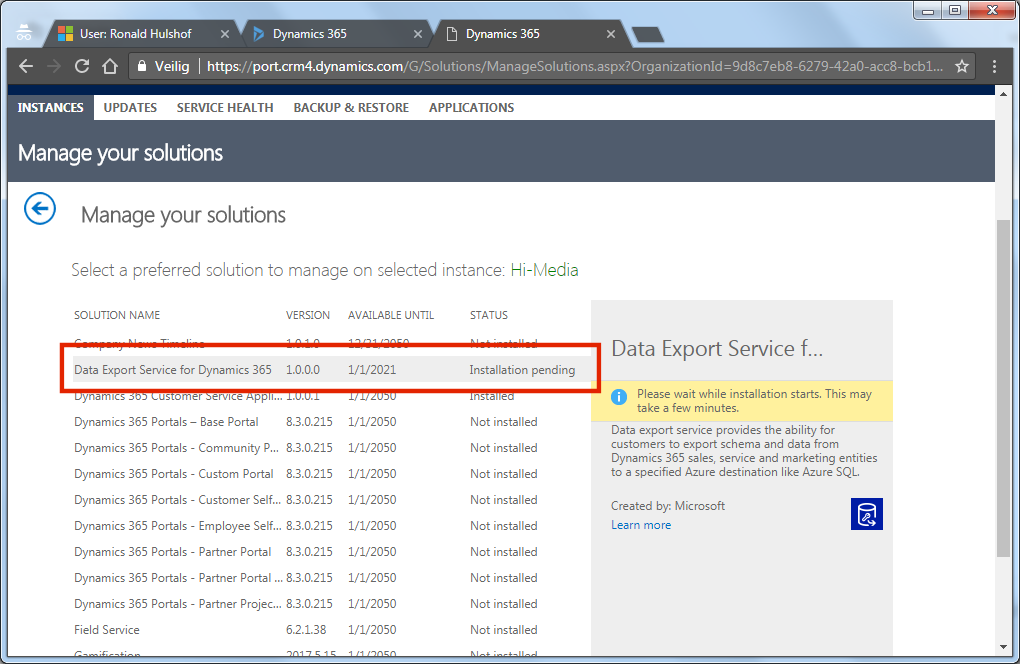1020x664 pixels.
Task: Select Data Export Service for Dynamics 365 row
Action: [x=332, y=369]
